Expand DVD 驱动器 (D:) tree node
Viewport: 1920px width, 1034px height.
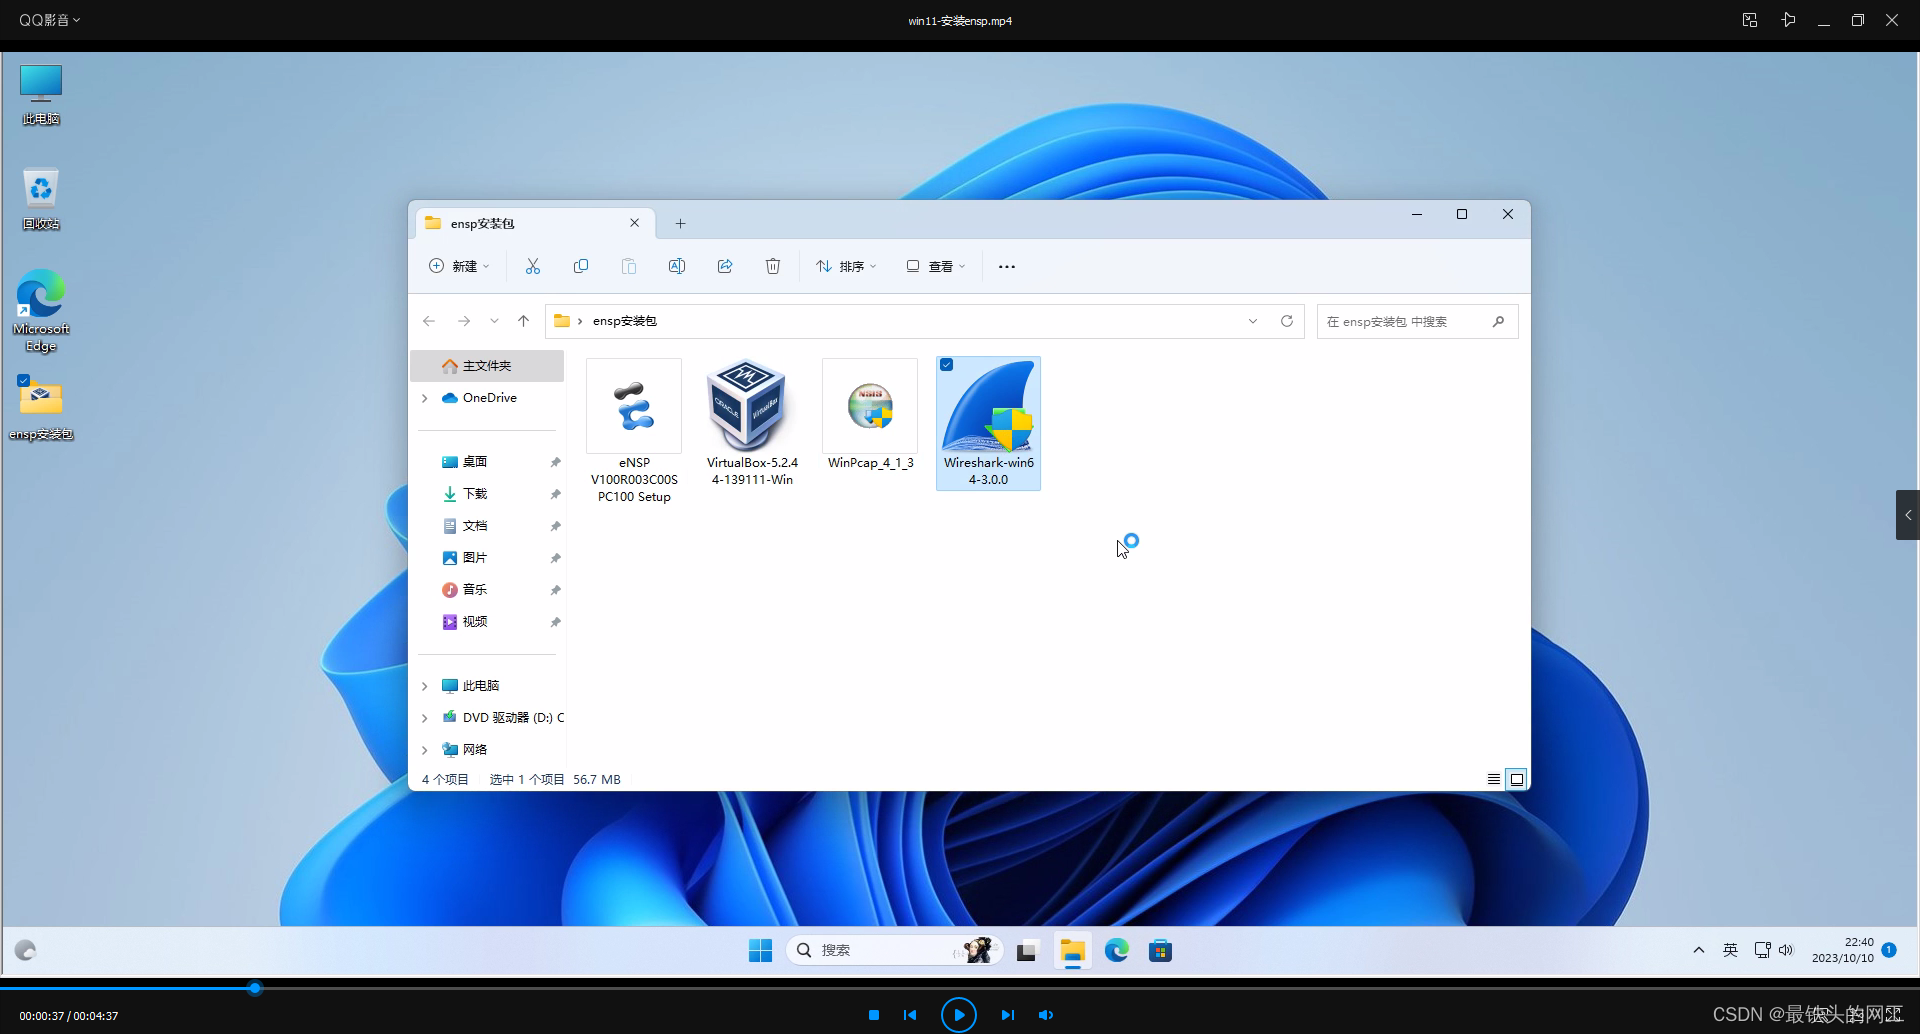pyautogui.click(x=425, y=718)
